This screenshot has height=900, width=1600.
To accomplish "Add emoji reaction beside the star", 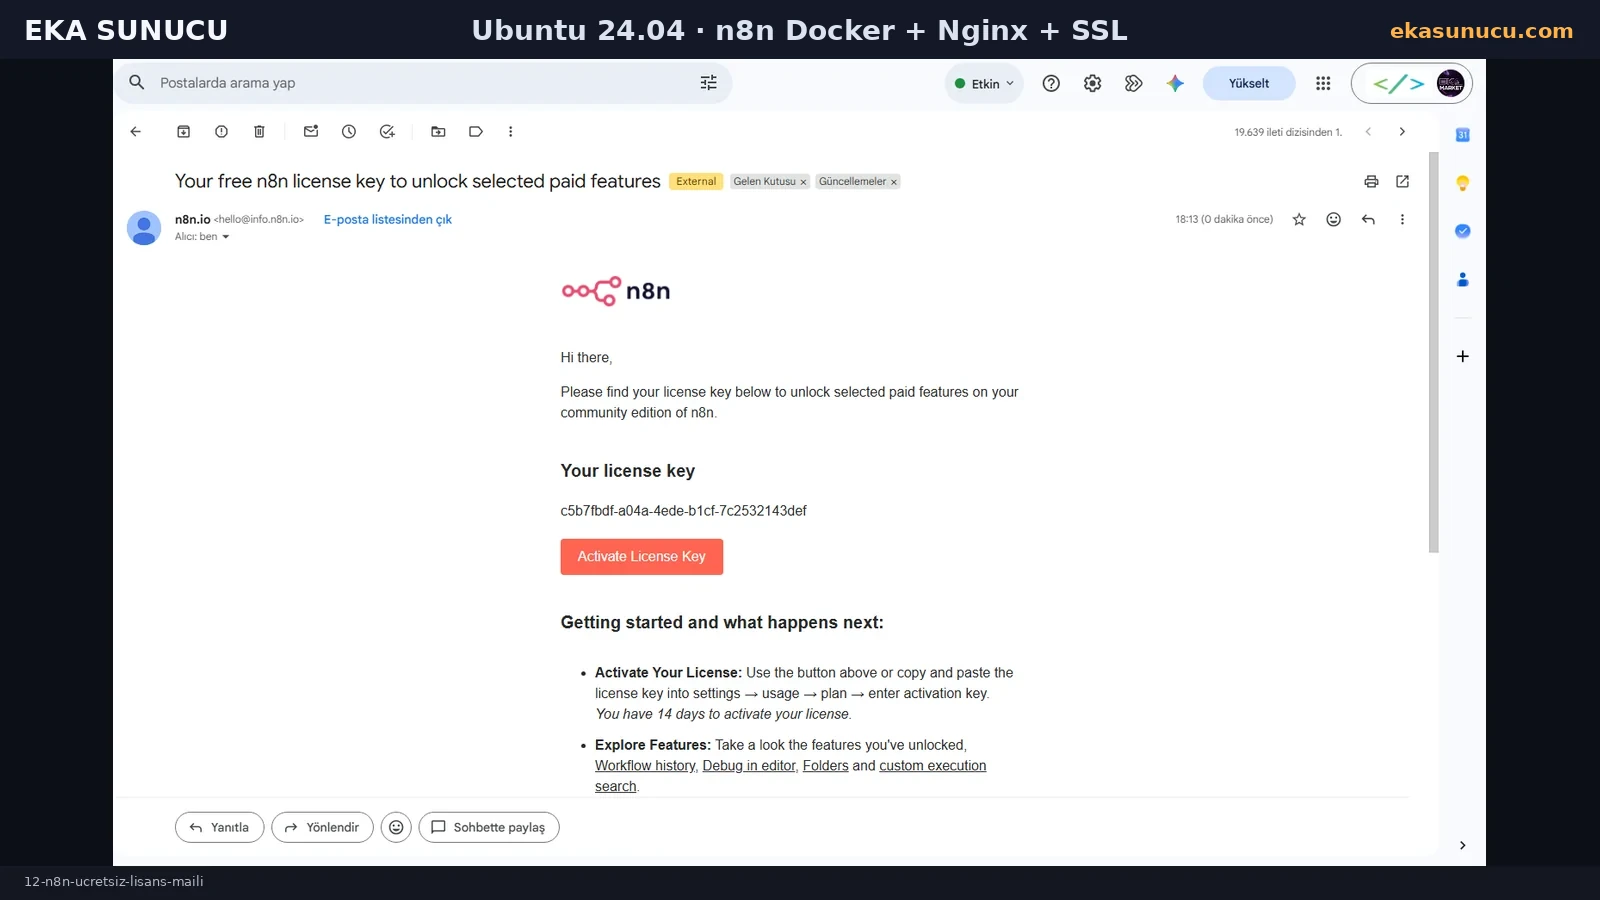I will 1333,220.
